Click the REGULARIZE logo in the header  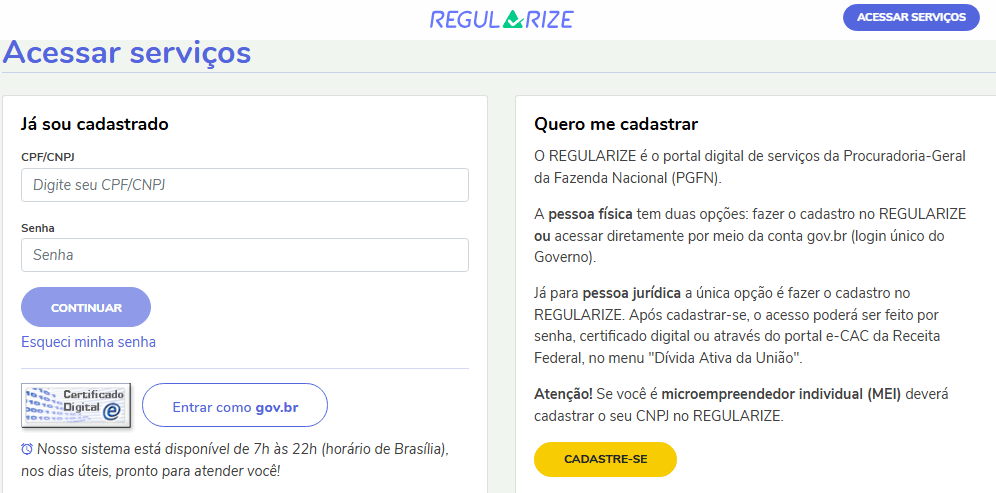501,19
